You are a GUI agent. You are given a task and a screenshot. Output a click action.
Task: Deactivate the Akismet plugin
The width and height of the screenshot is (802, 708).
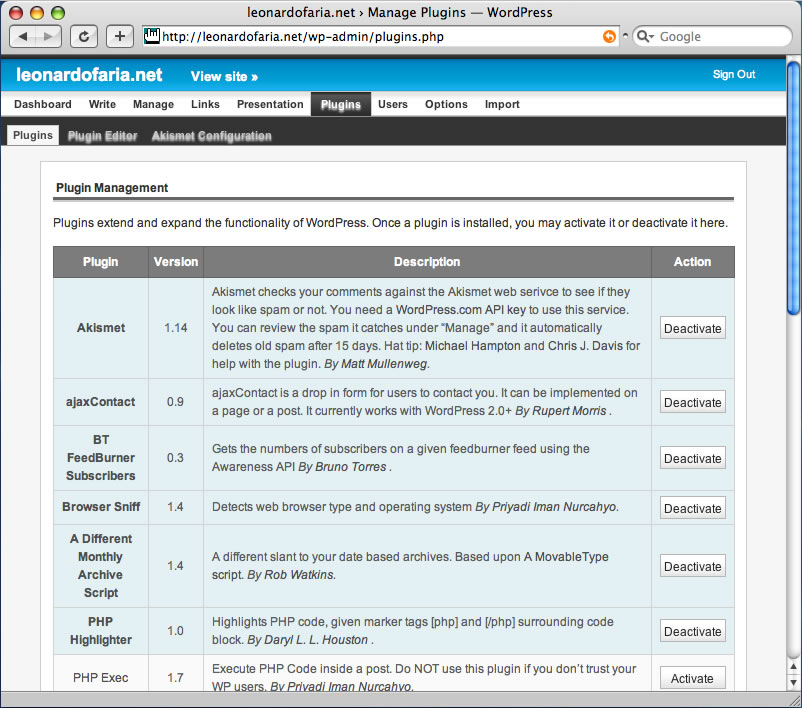coord(693,328)
